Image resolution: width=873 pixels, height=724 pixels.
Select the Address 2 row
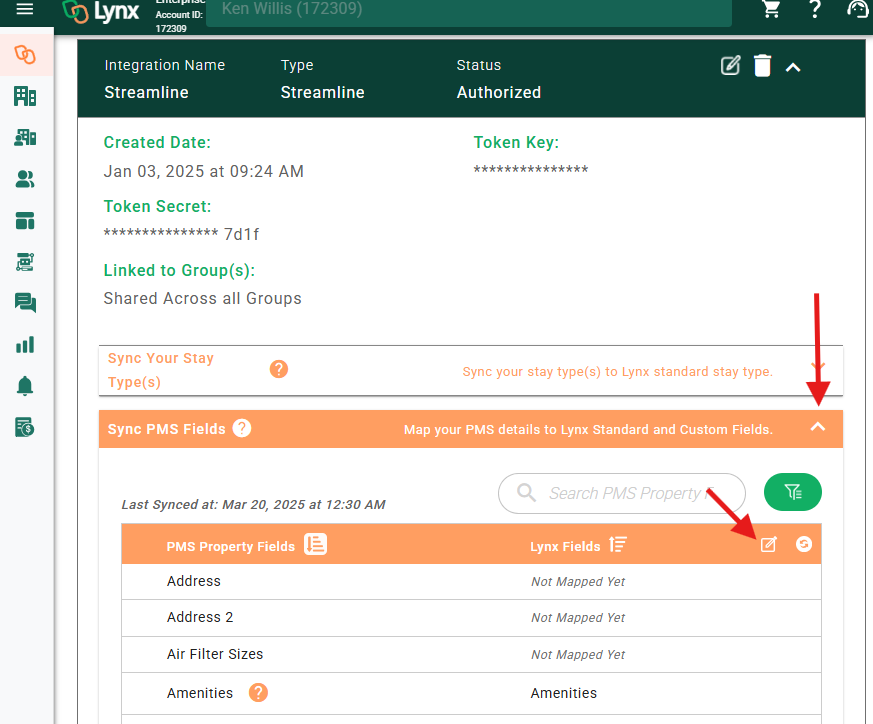[471, 618]
